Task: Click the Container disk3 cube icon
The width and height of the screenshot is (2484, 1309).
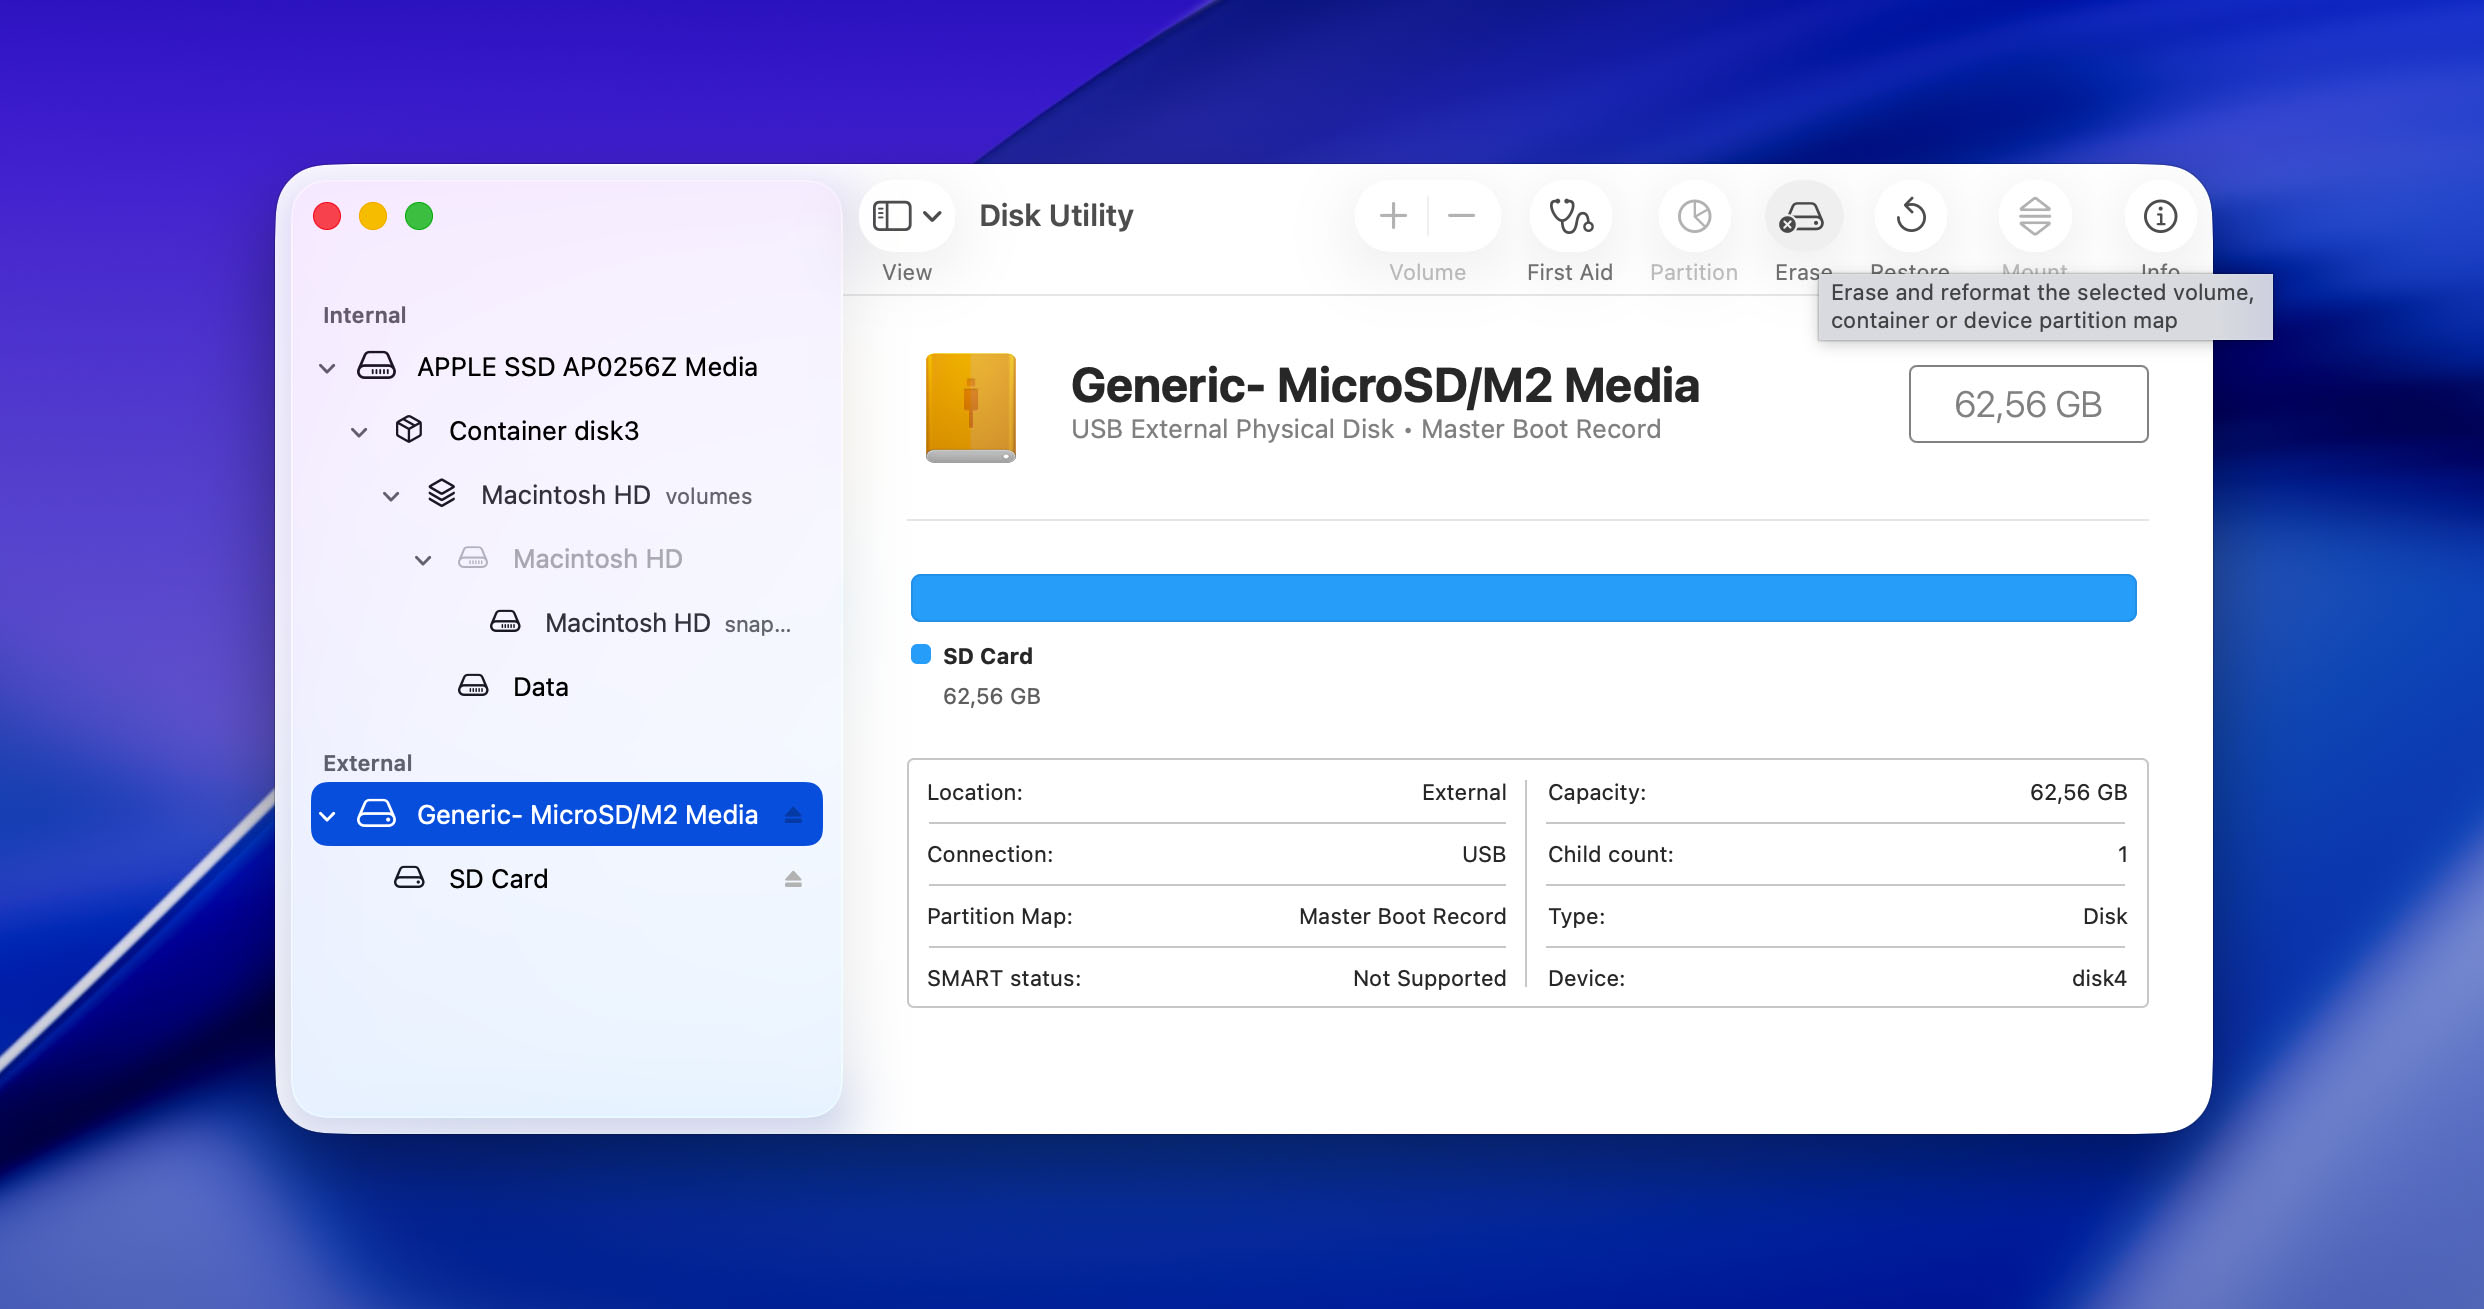Action: (x=409, y=430)
